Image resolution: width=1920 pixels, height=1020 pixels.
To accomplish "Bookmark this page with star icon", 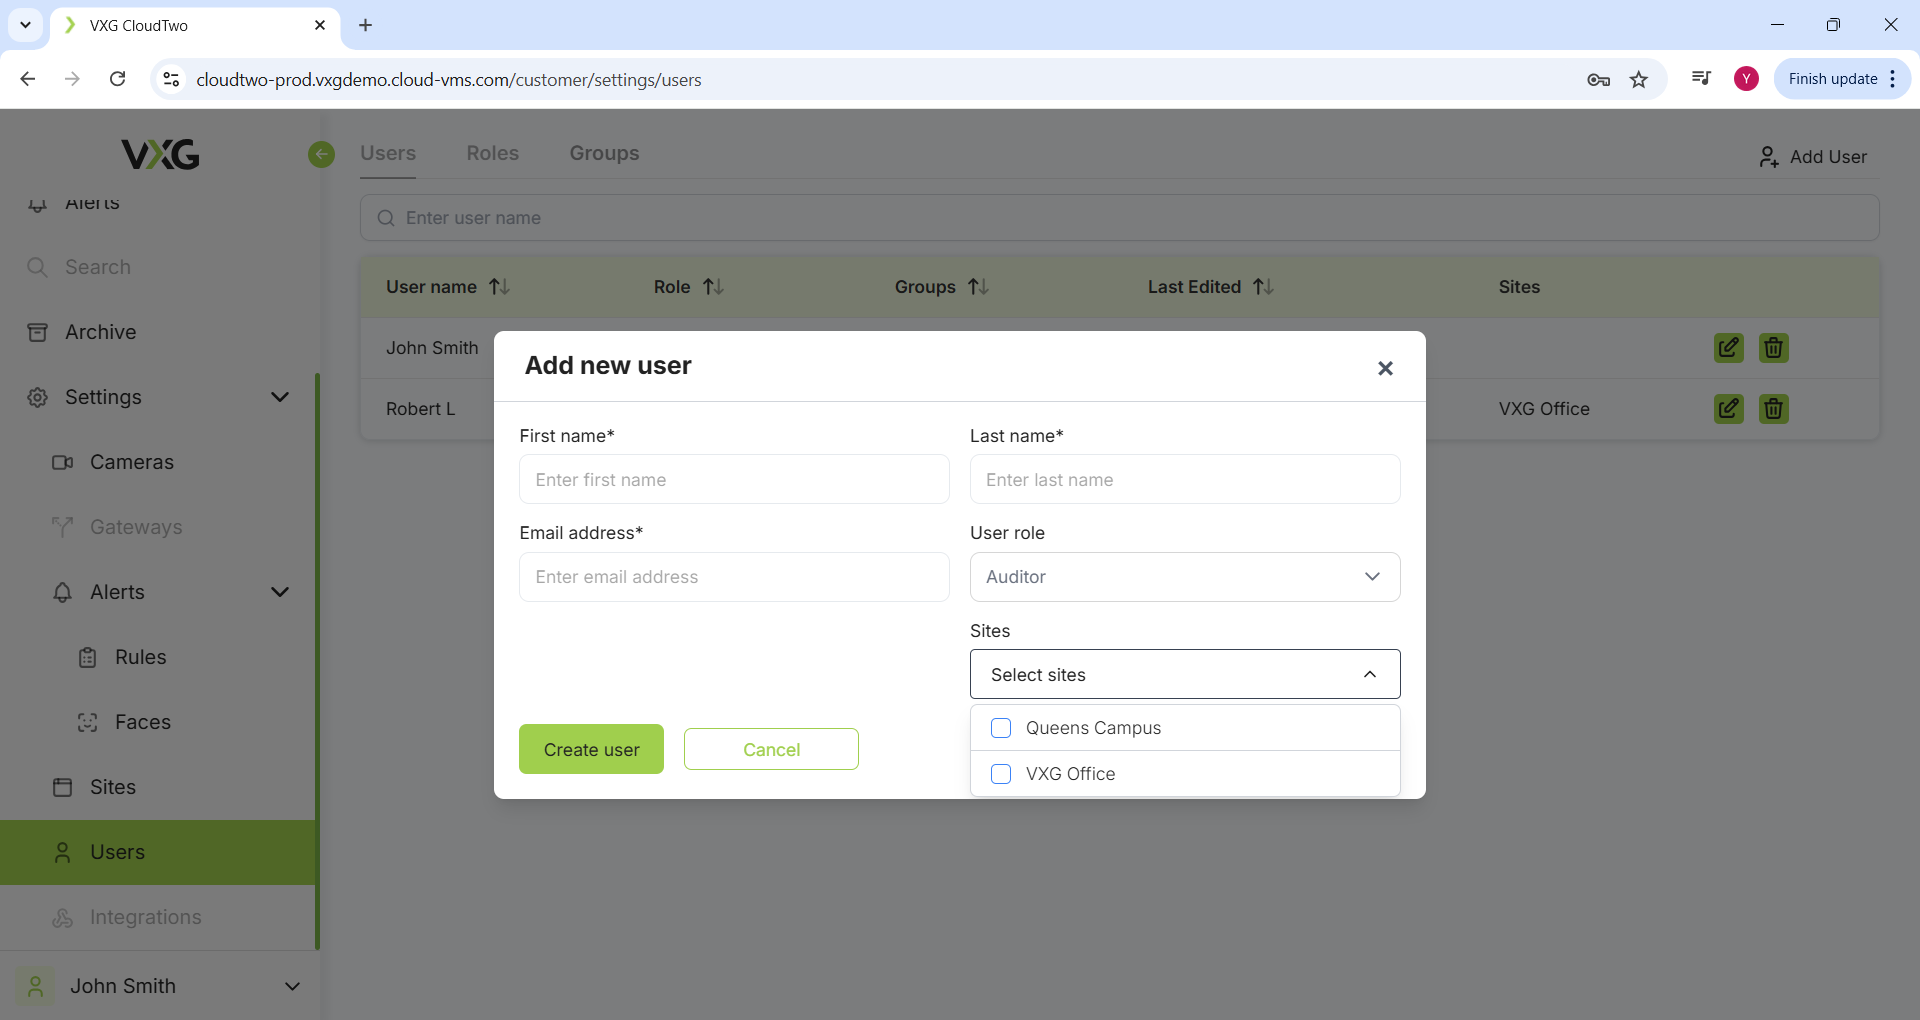I will point(1638,80).
